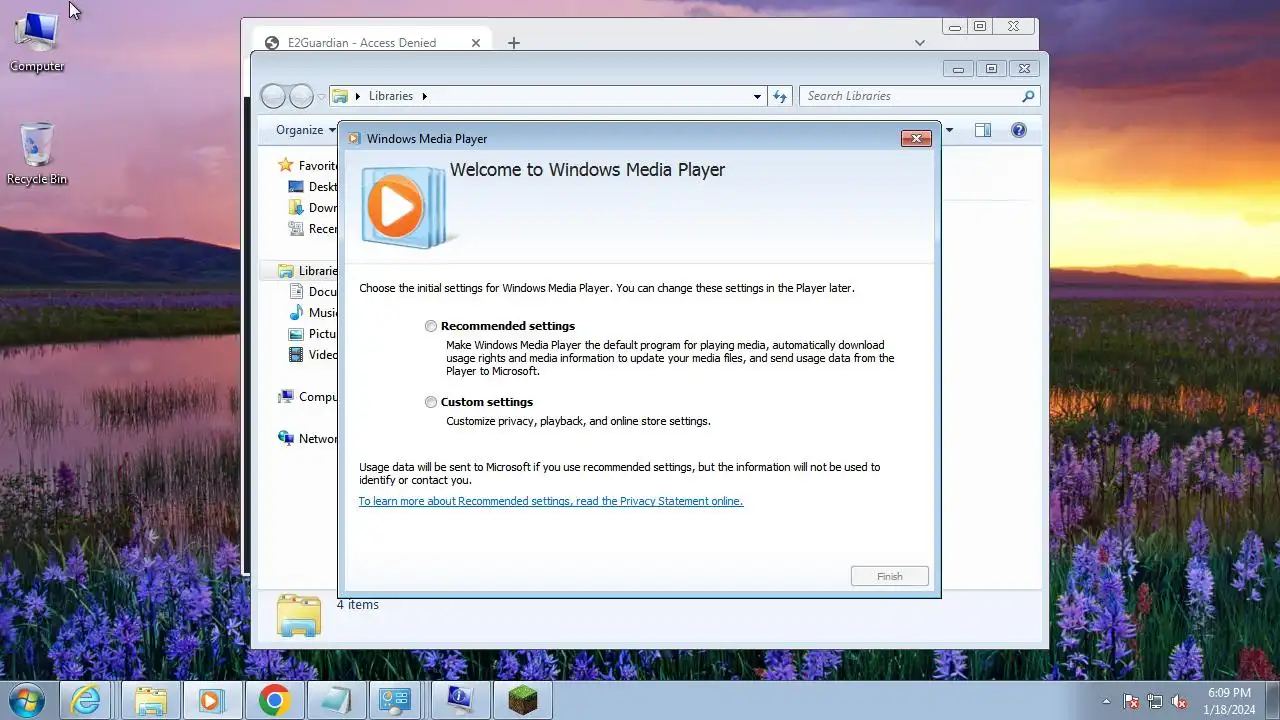Toggle the Explorer preview pane button
This screenshot has width=1280, height=720.
click(983, 130)
